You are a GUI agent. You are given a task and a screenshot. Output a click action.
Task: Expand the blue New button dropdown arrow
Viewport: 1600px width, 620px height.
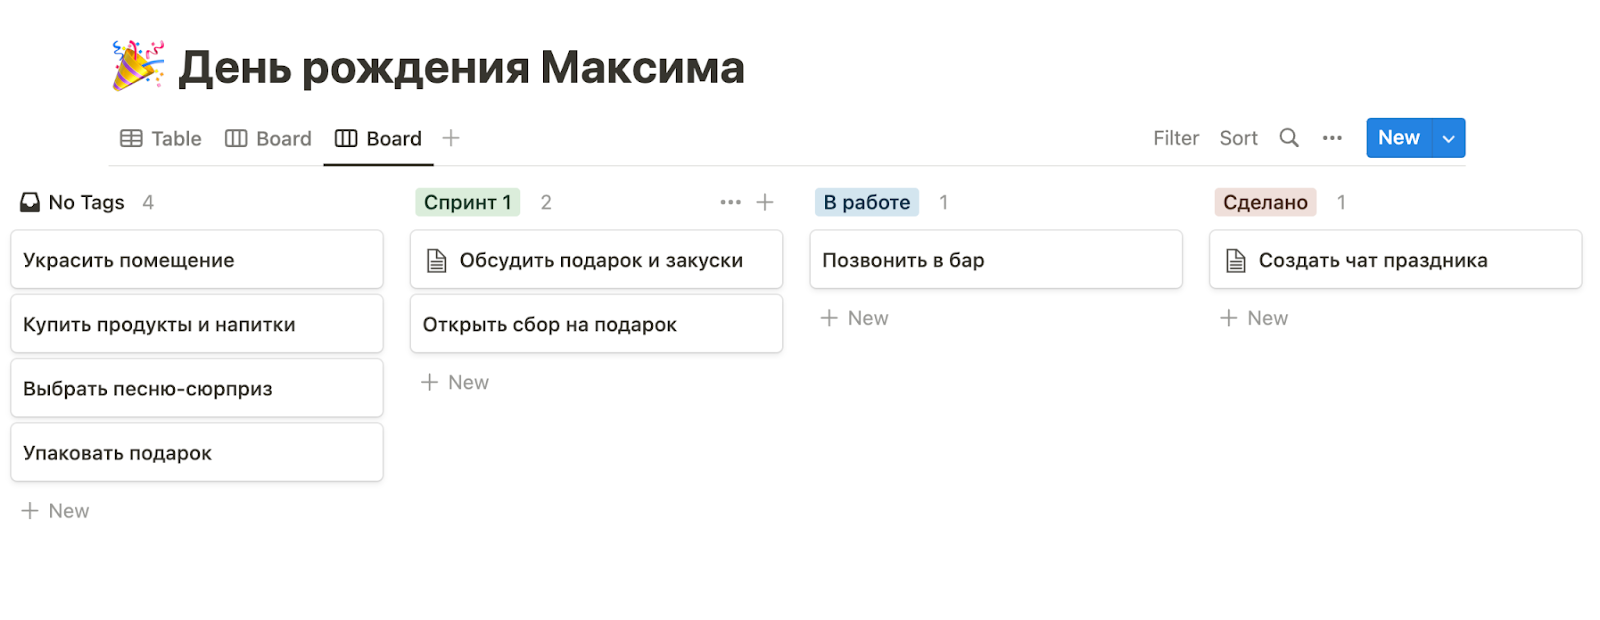pyautogui.click(x=1448, y=139)
